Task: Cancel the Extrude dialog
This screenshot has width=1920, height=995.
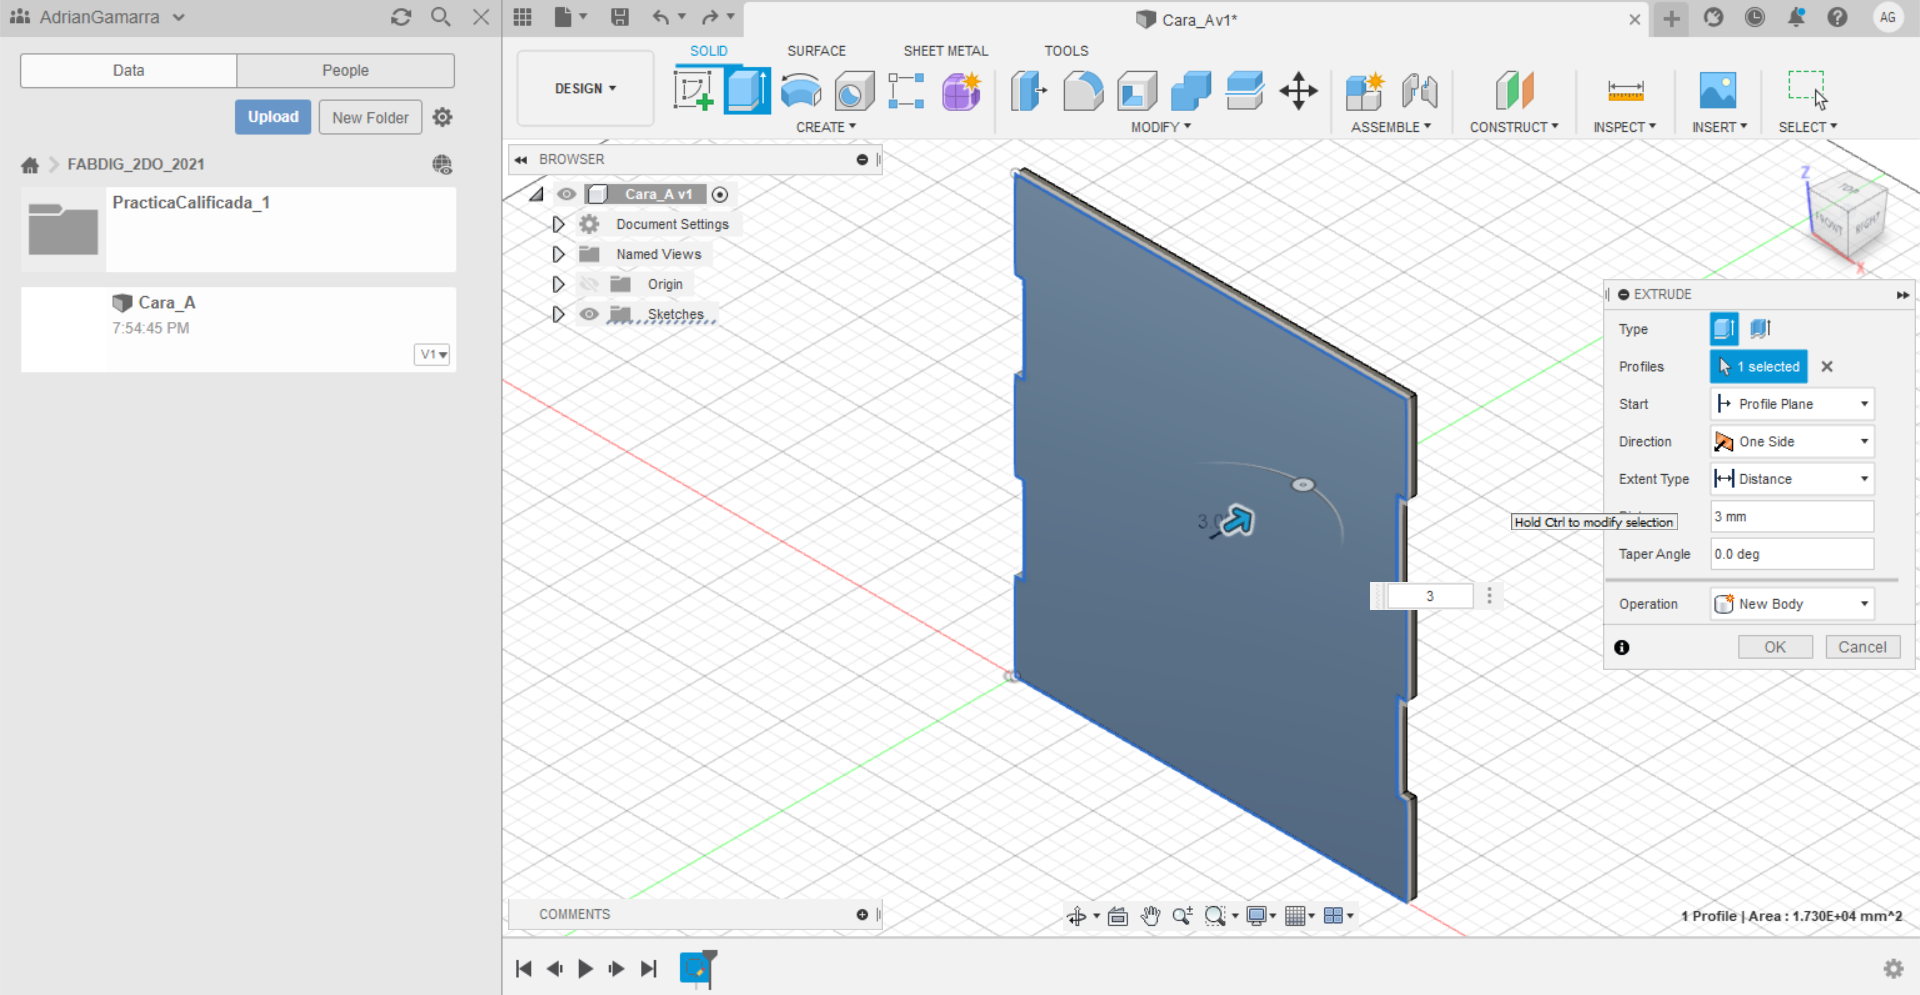Action: [x=1862, y=647]
